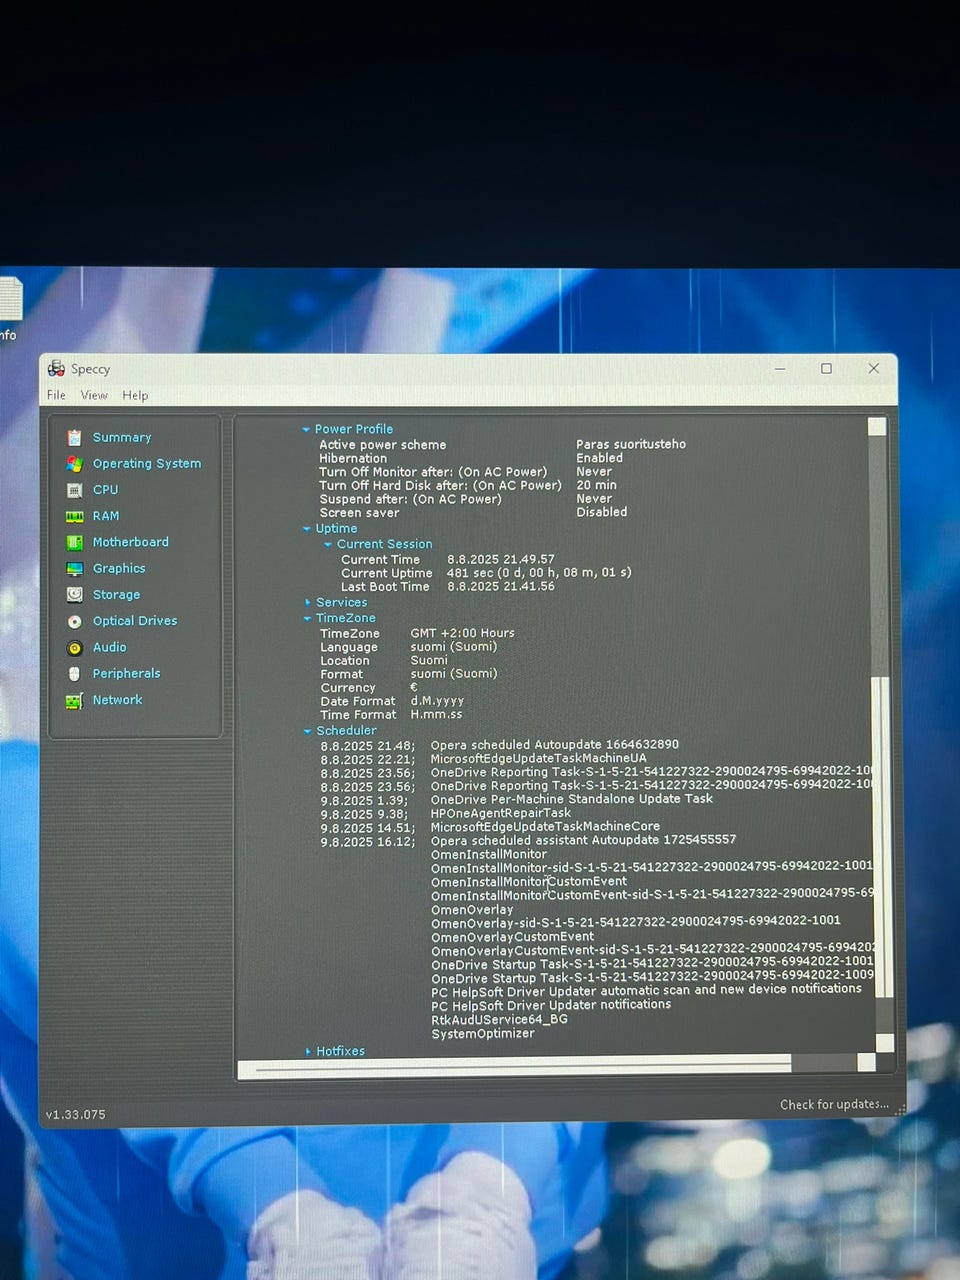Click the scroll up arrow button
The width and height of the screenshot is (960, 1280).
coord(877,427)
